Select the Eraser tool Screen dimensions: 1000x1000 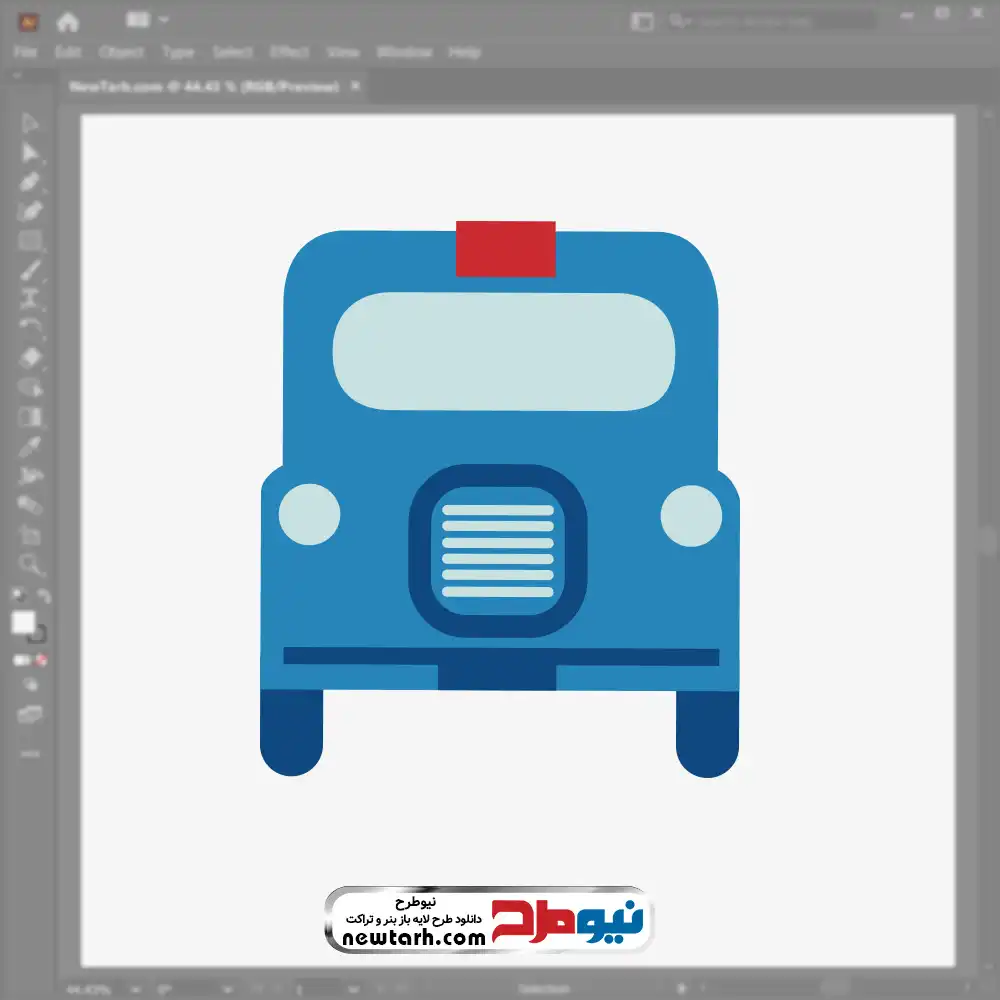(30, 358)
